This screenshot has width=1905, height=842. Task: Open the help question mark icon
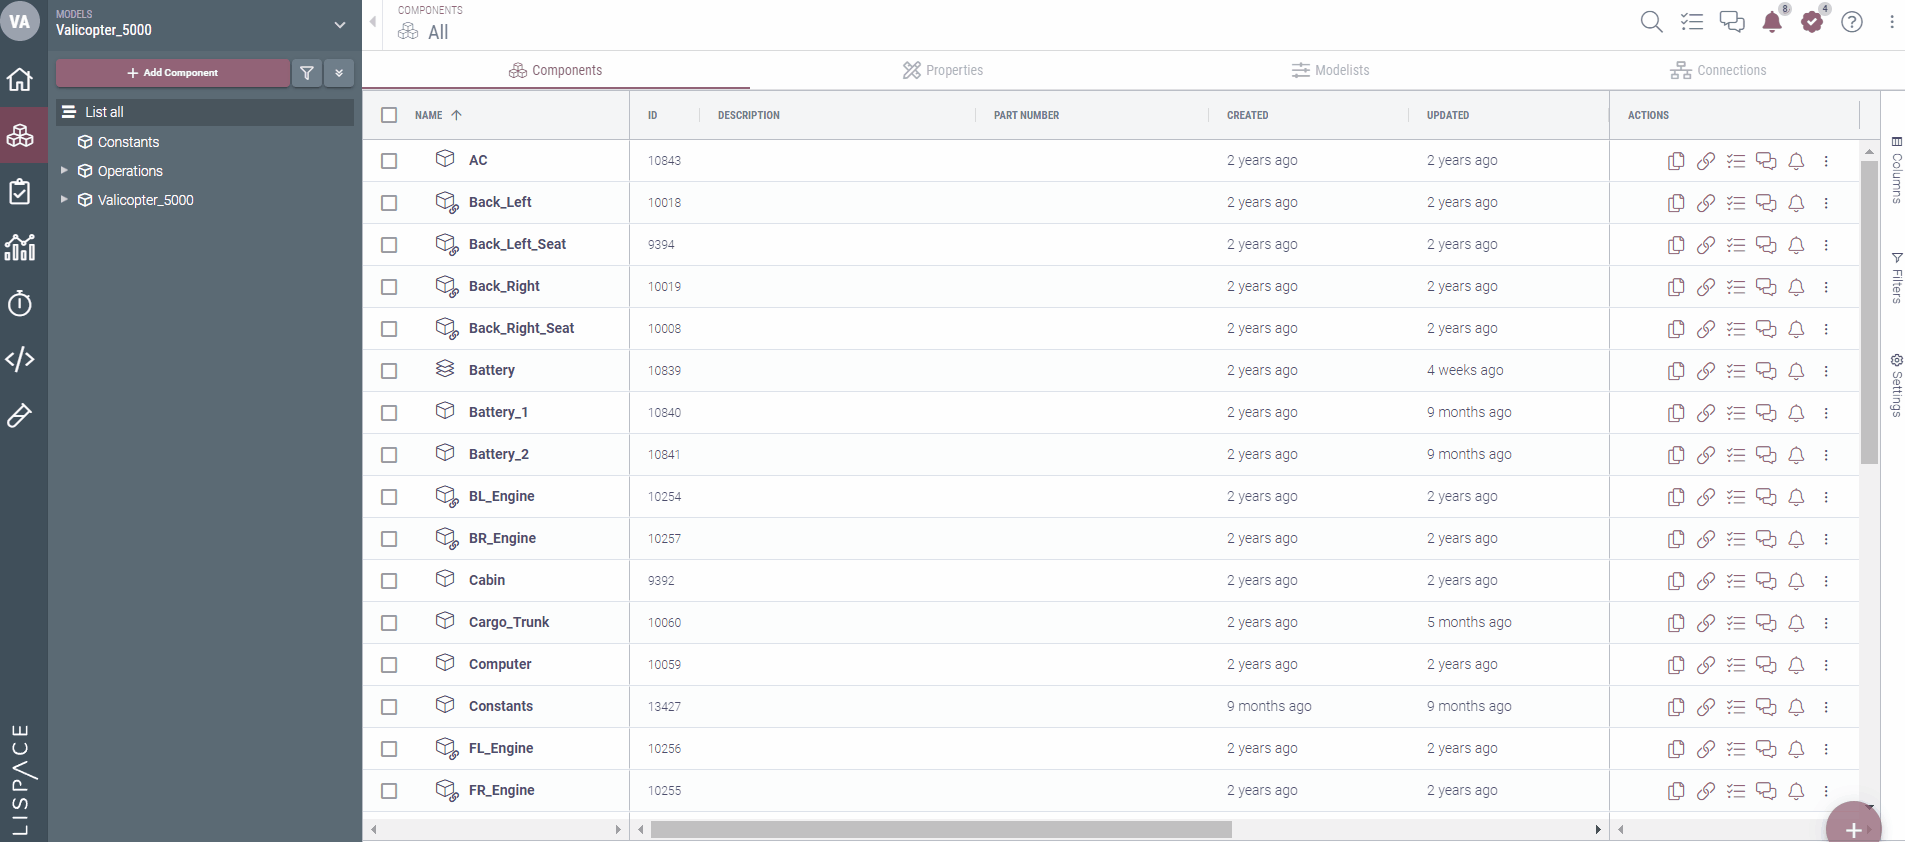coord(1852,22)
